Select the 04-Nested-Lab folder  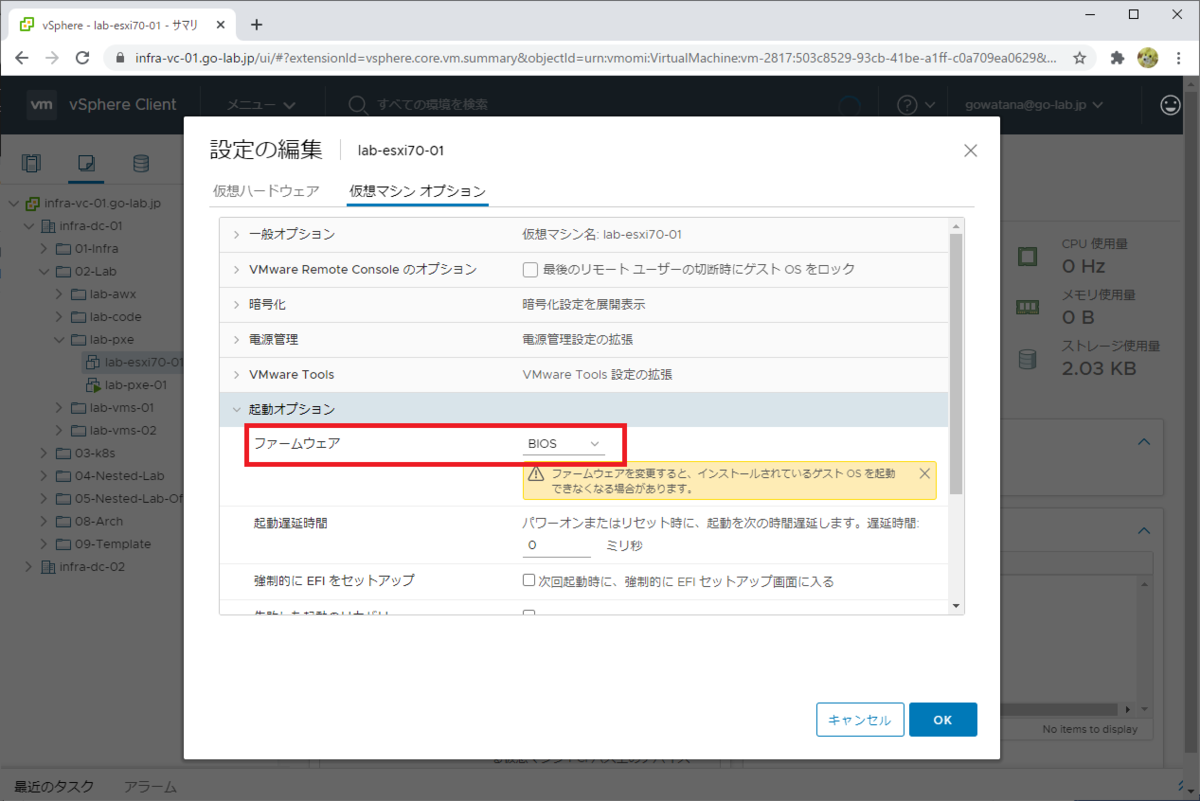point(119,476)
